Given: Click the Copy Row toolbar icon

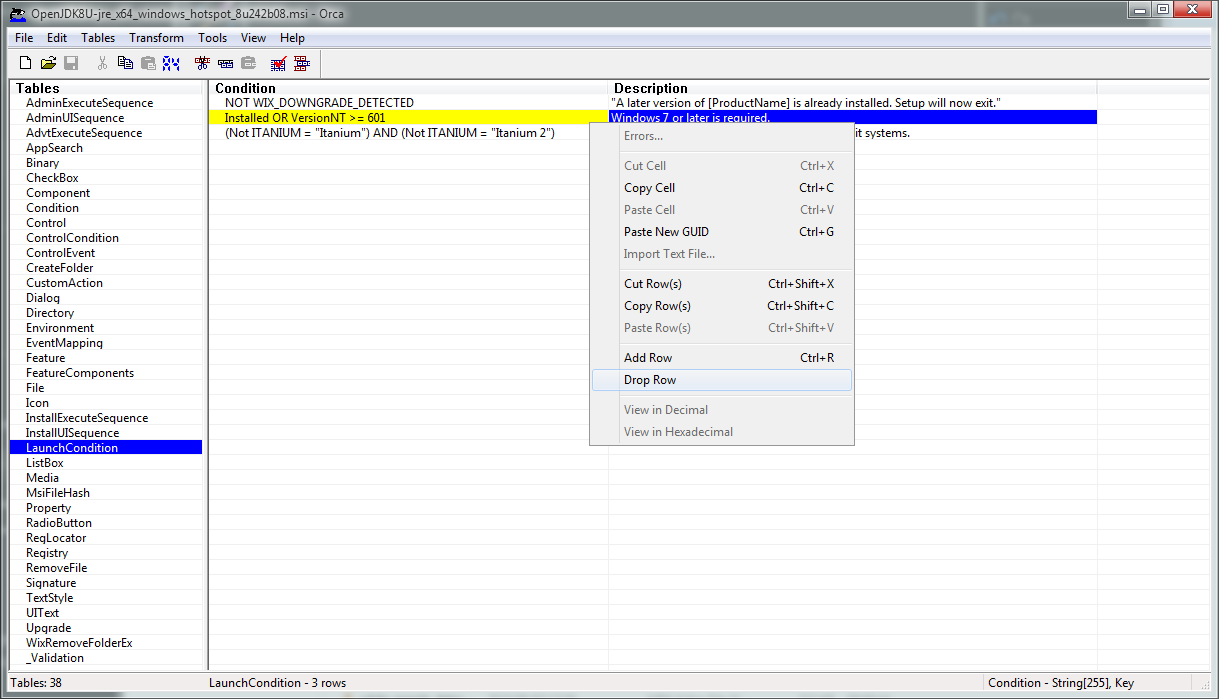Looking at the screenshot, I should (x=225, y=63).
